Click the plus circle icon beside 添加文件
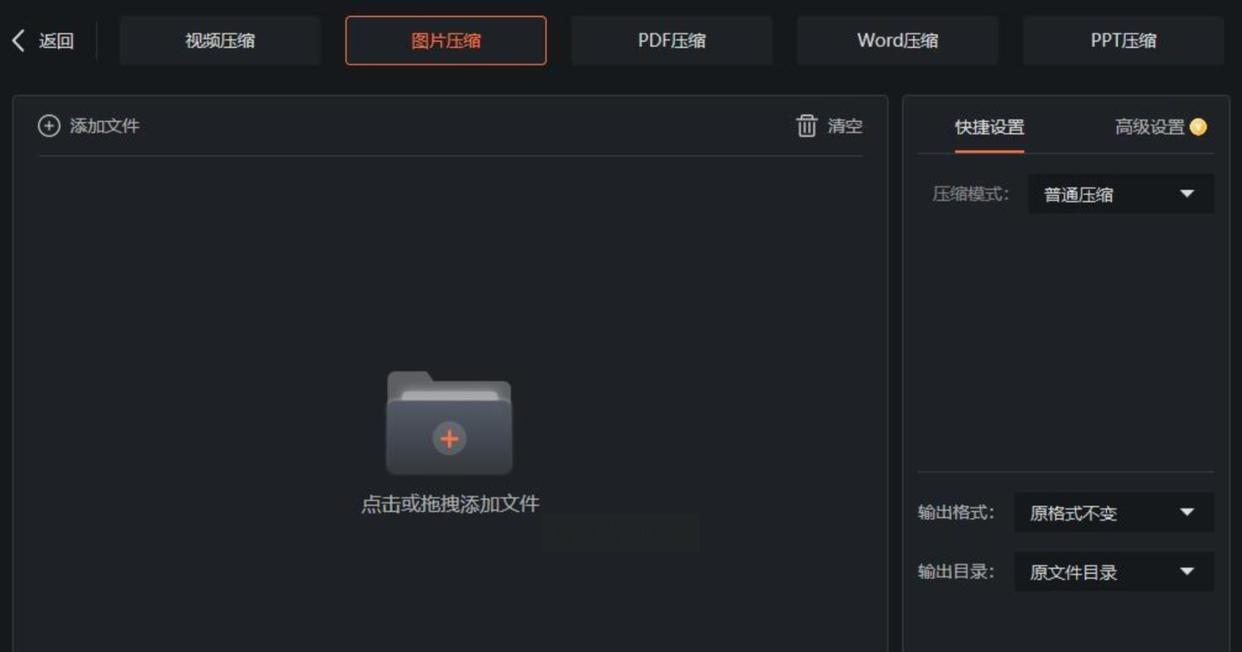Image resolution: width=1242 pixels, height=652 pixels. click(49, 126)
